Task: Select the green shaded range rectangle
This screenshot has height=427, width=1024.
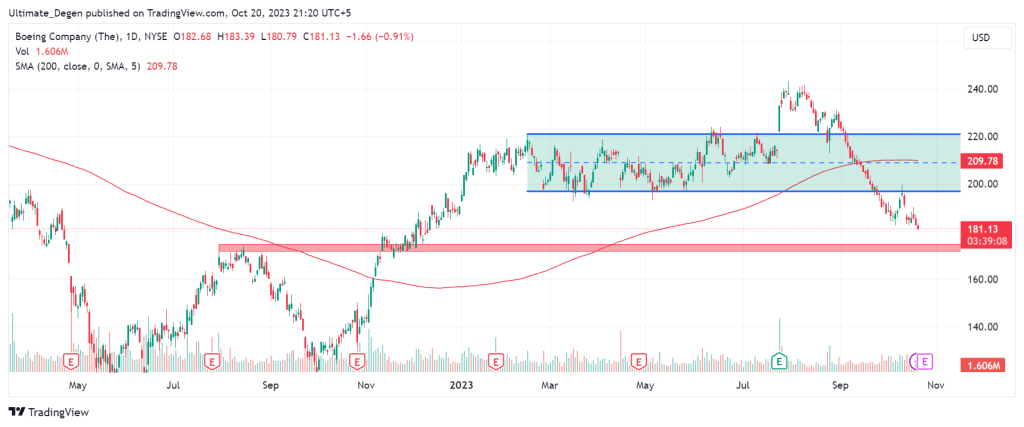Action: 743,163
